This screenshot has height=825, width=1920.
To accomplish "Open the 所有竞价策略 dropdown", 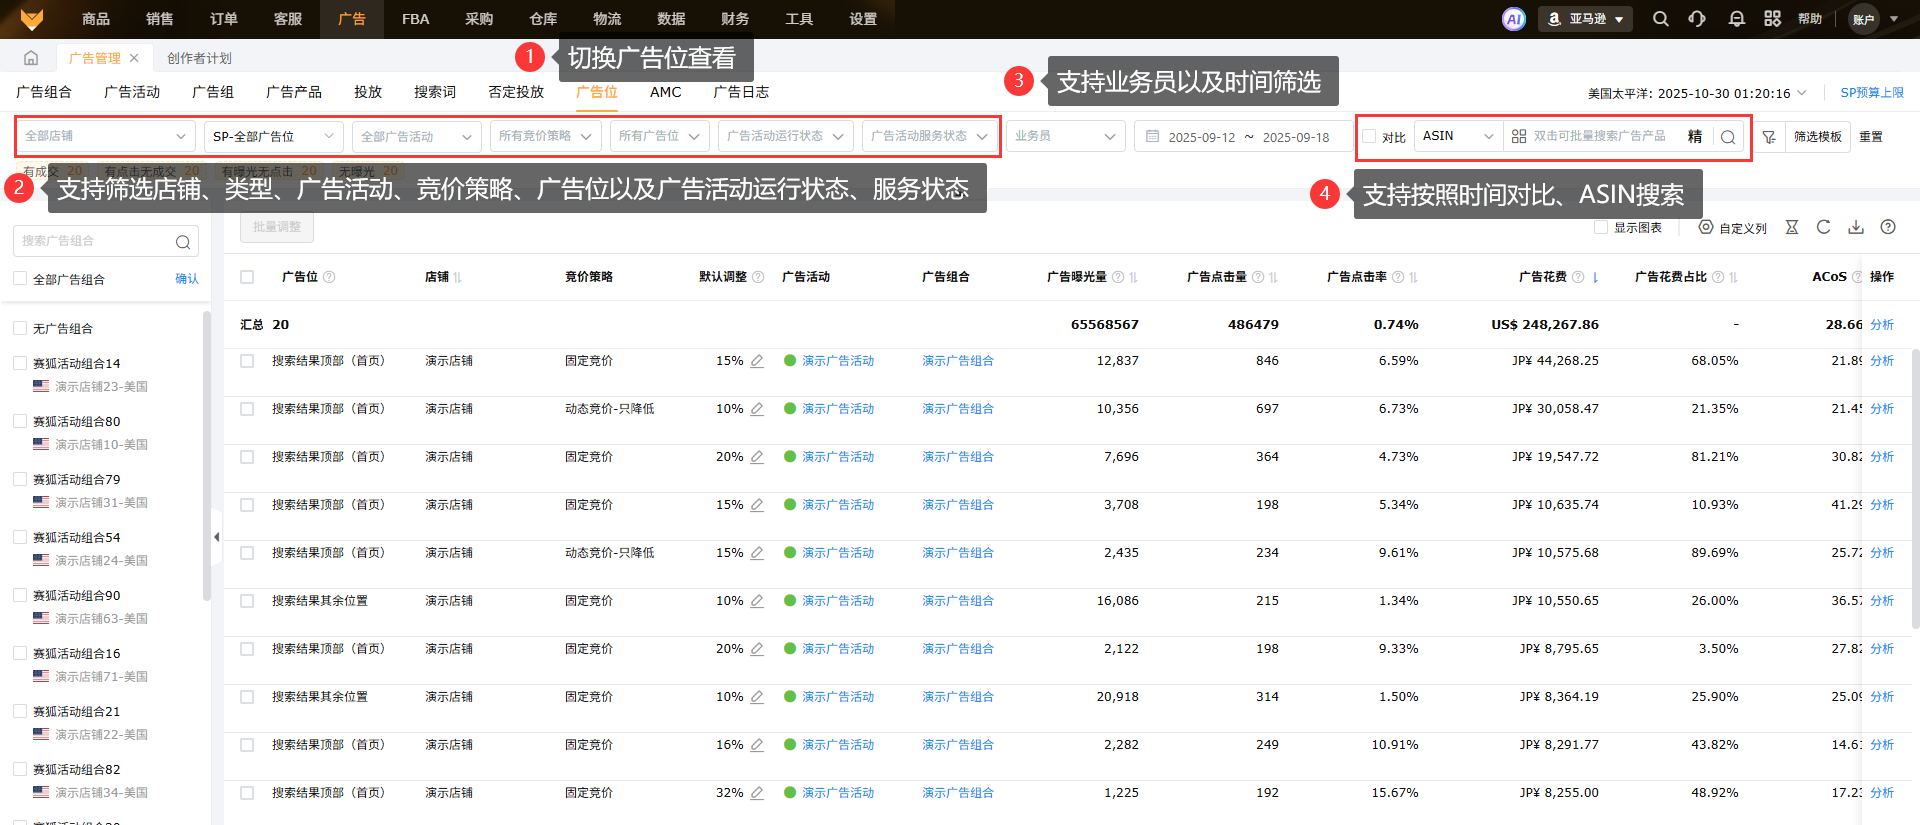I will [x=545, y=136].
